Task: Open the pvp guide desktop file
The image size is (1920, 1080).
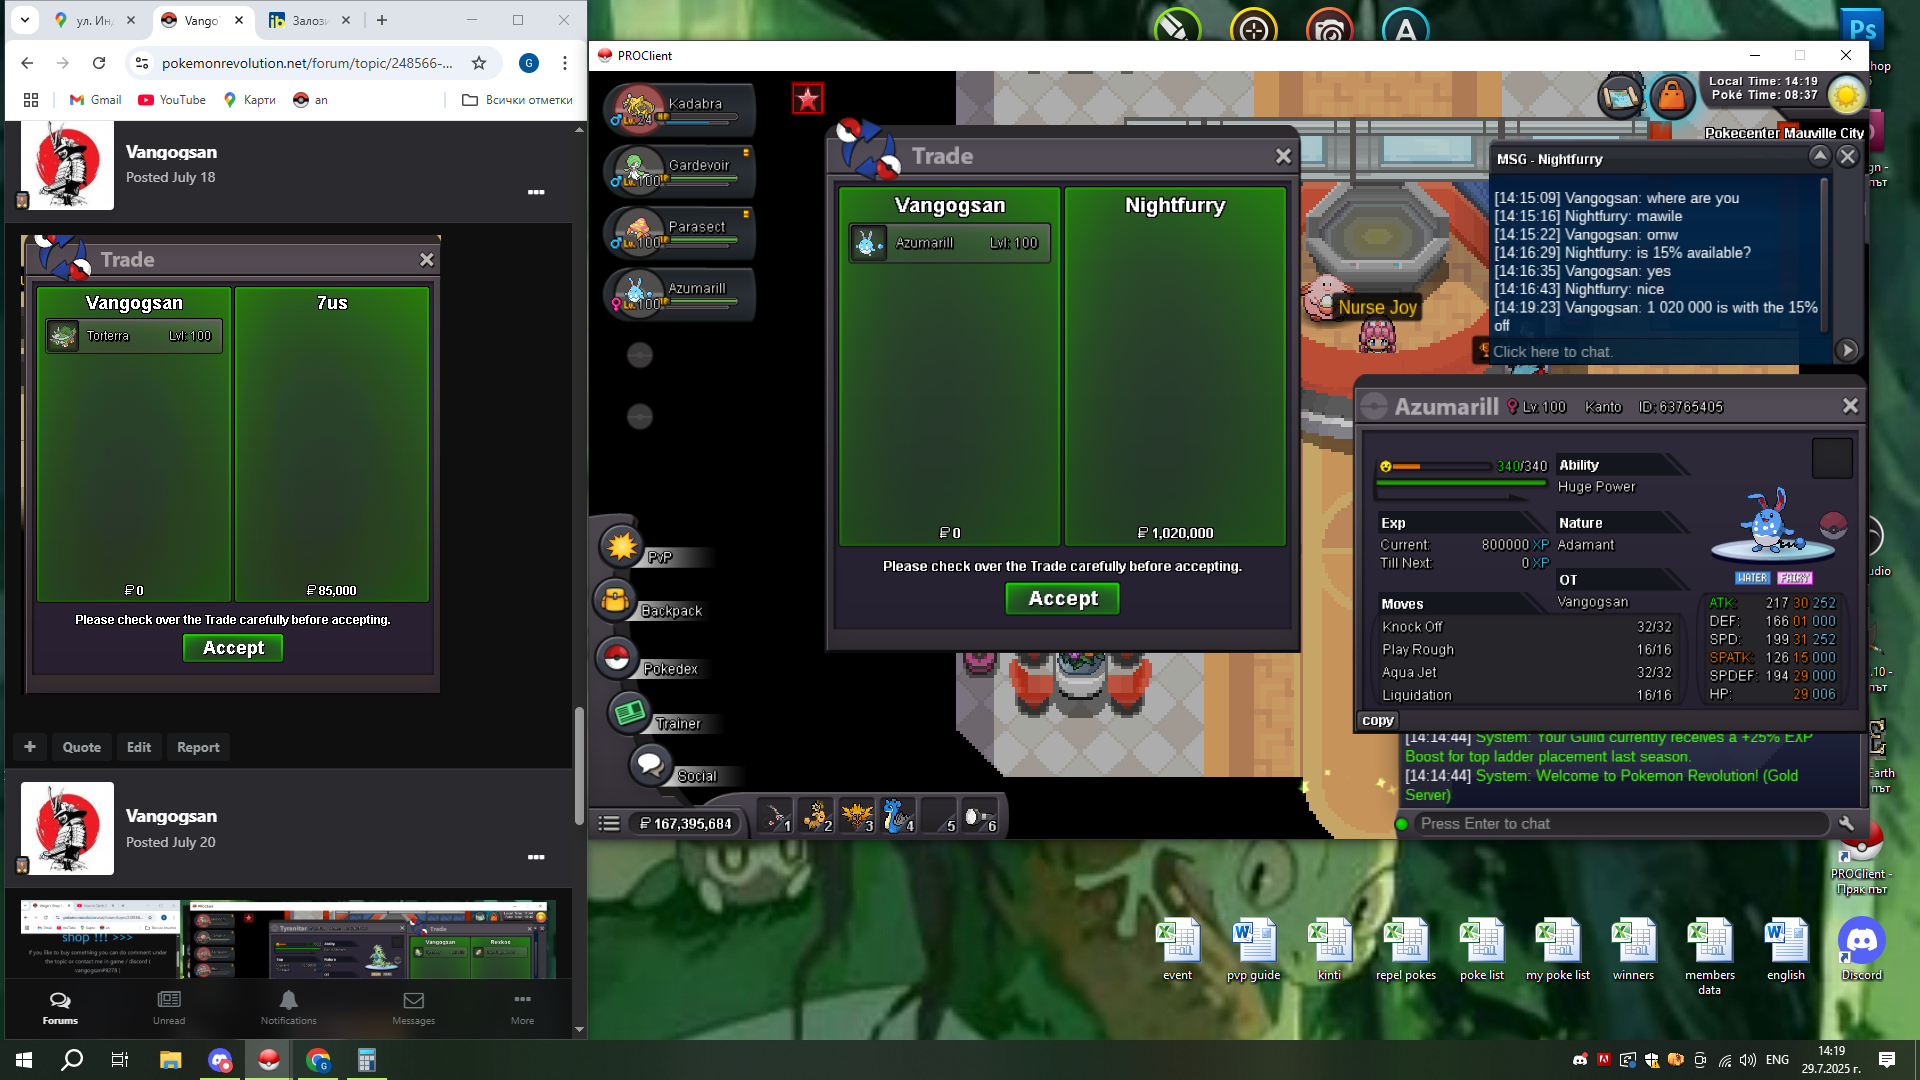Action: point(1253,950)
